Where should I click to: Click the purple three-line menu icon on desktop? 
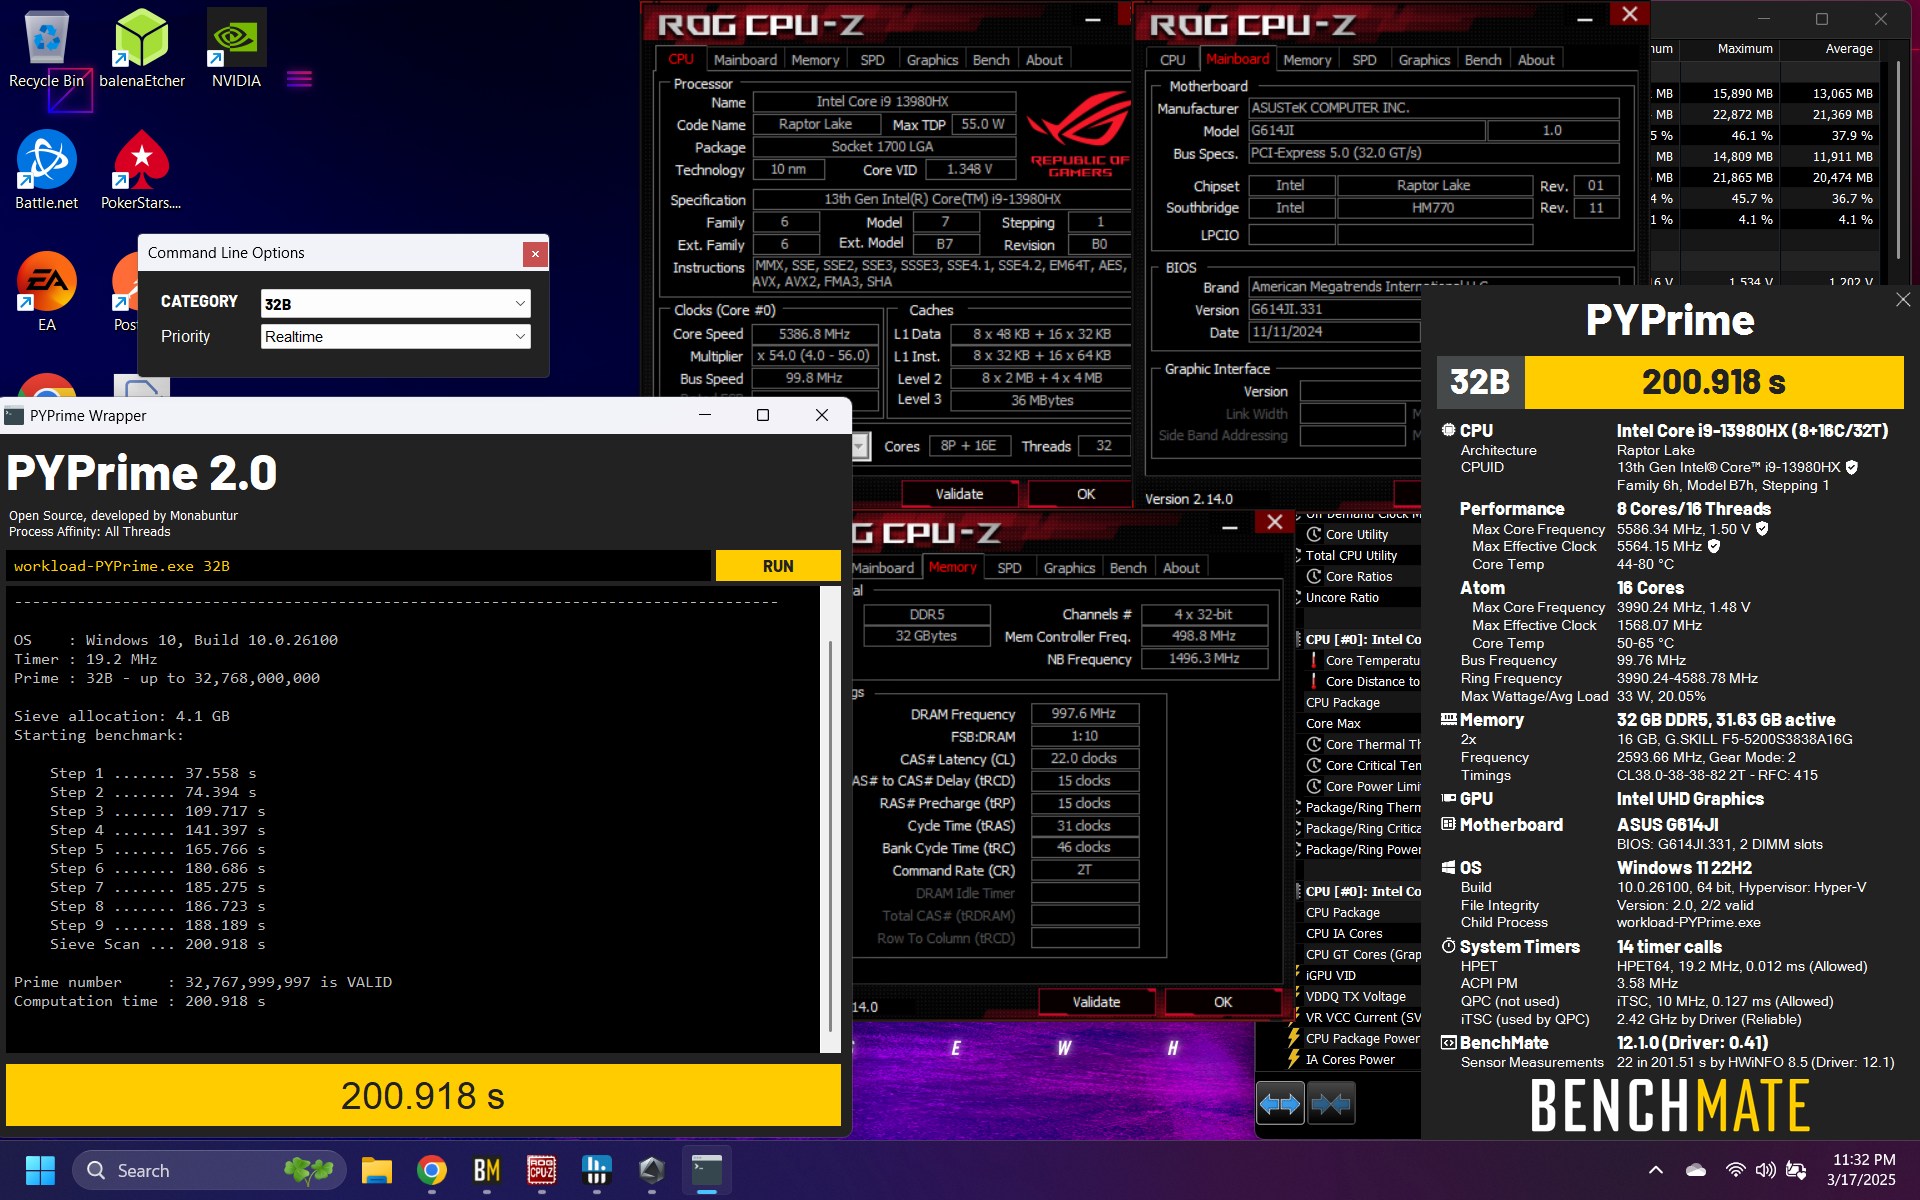pyautogui.click(x=299, y=78)
